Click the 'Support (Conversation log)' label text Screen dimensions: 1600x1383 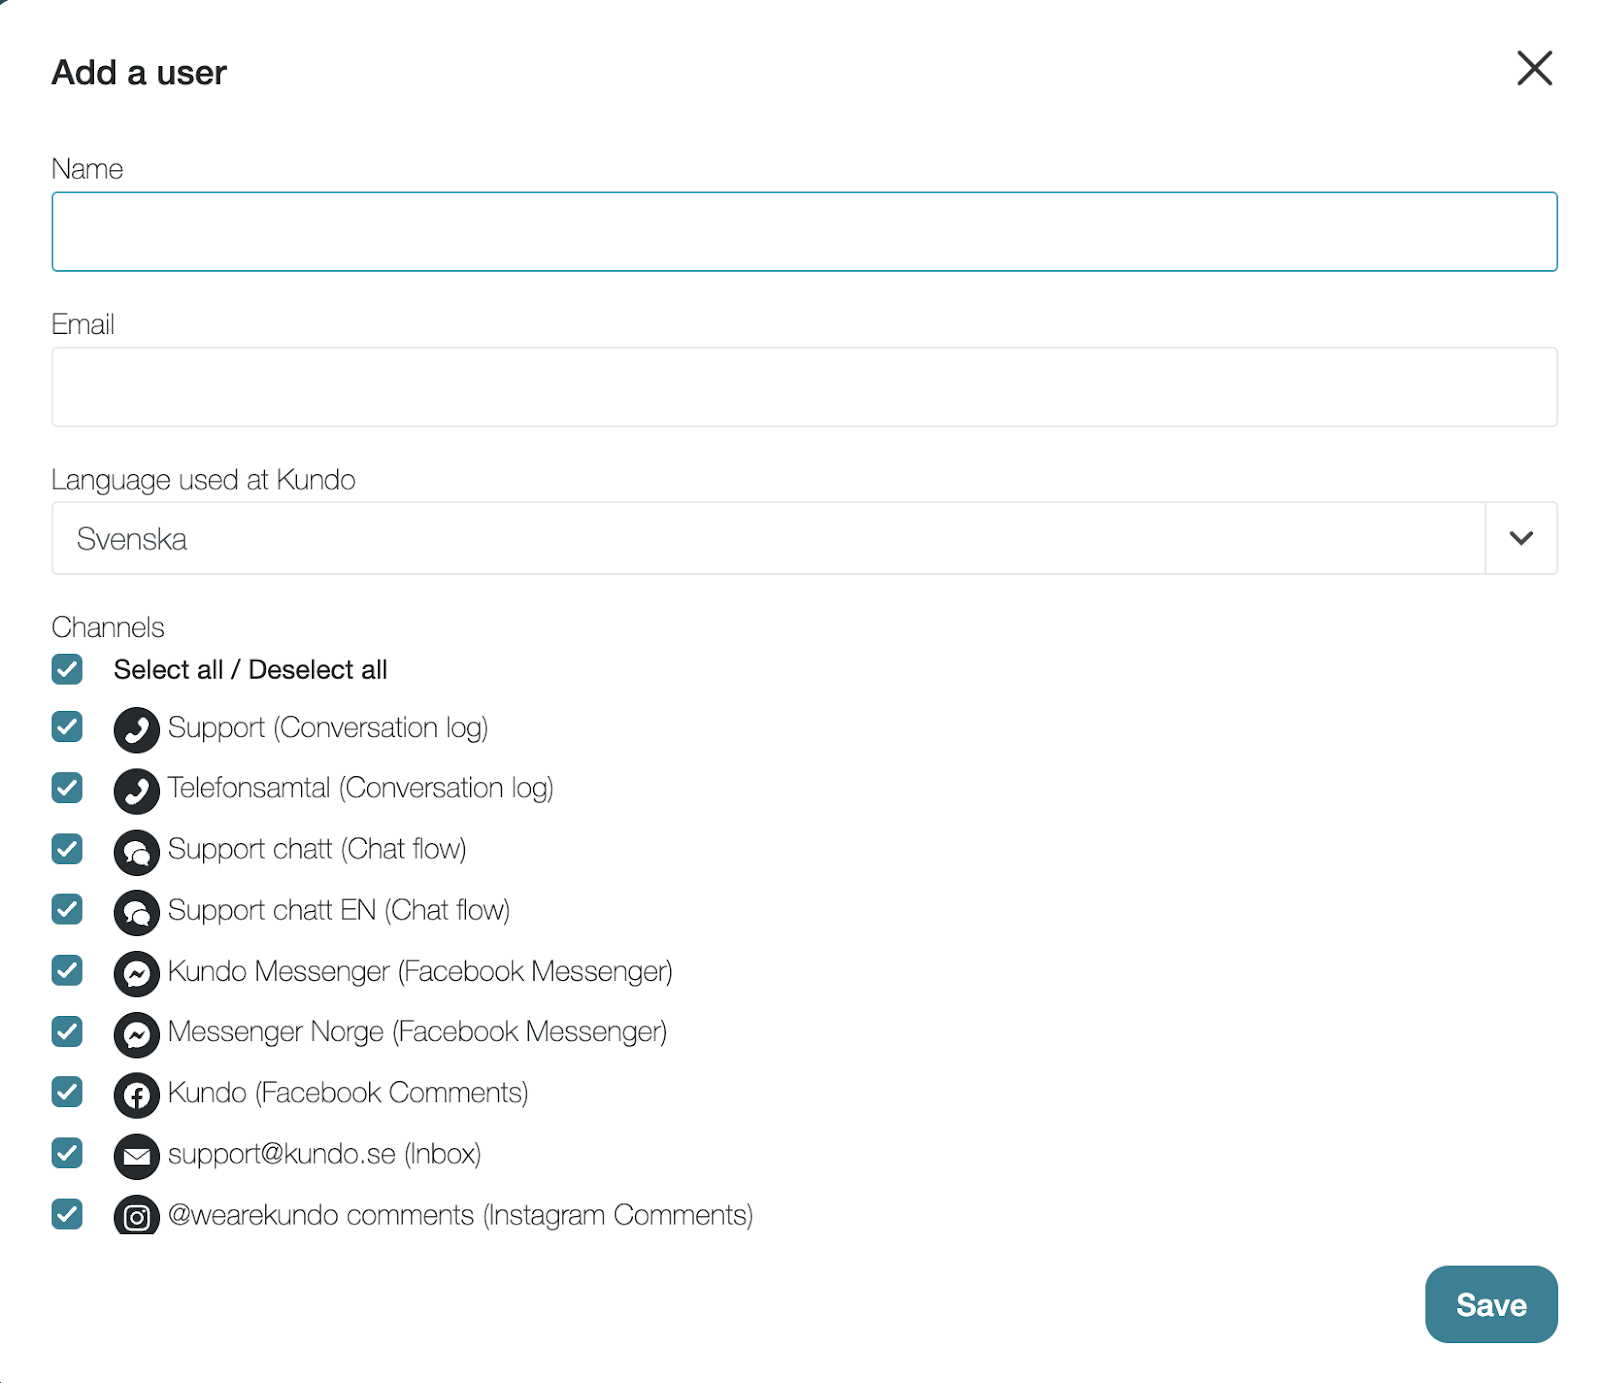(328, 728)
